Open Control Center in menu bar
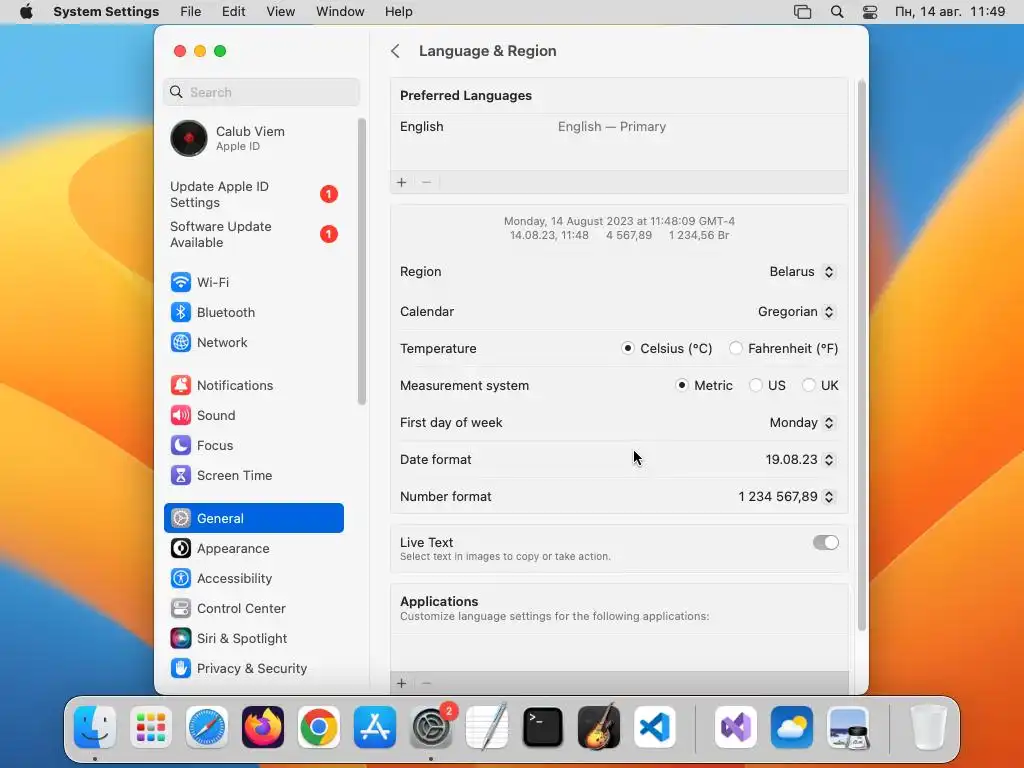The image size is (1024, 768). point(870,12)
